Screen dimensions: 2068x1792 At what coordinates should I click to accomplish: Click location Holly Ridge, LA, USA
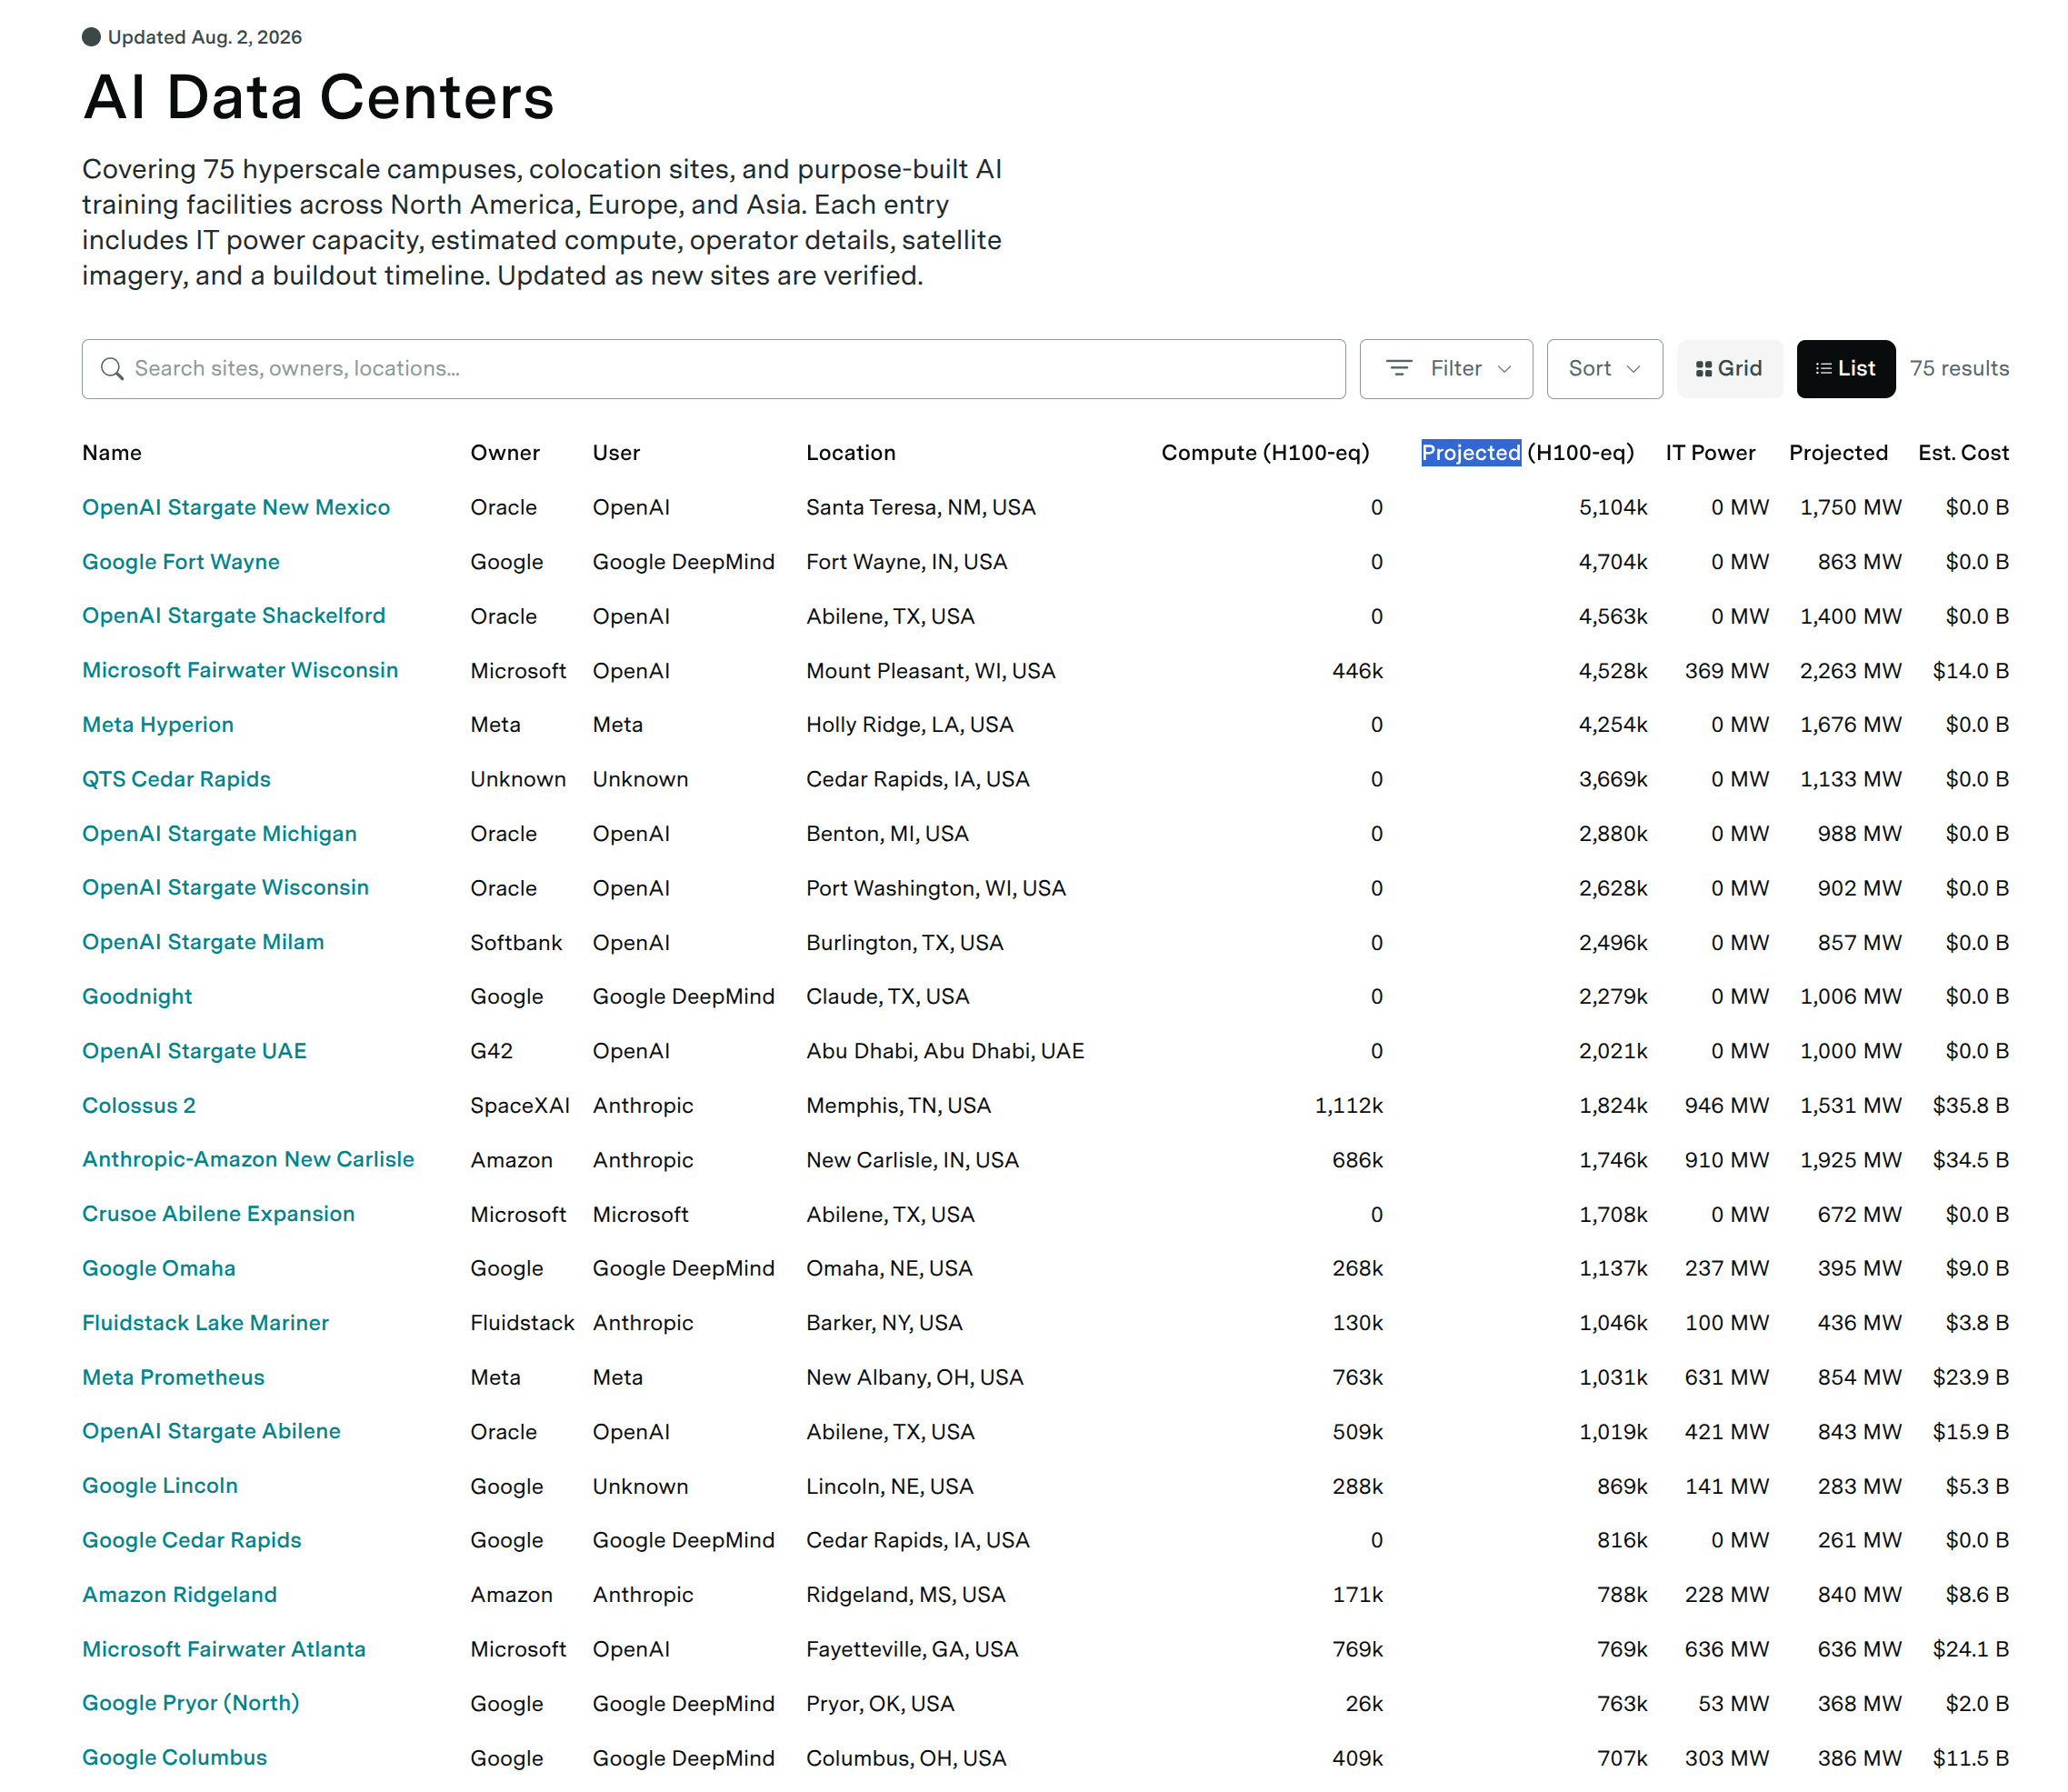pyautogui.click(x=910, y=725)
